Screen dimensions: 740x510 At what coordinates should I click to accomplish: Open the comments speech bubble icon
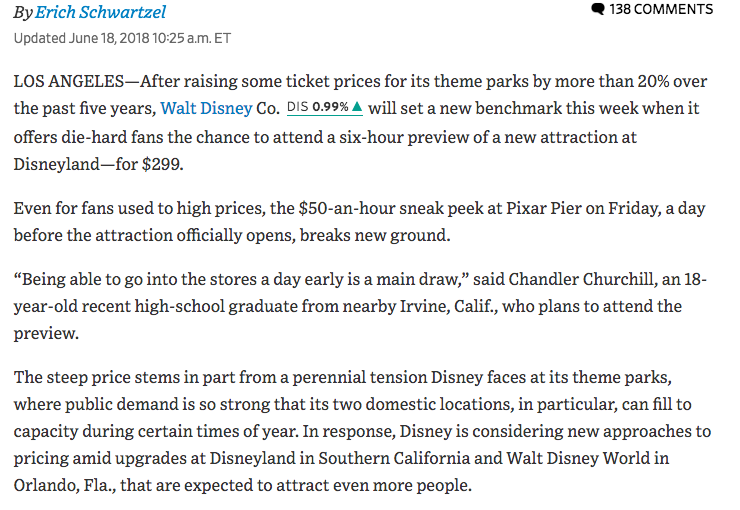pyautogui.click(x=598, y=9)
